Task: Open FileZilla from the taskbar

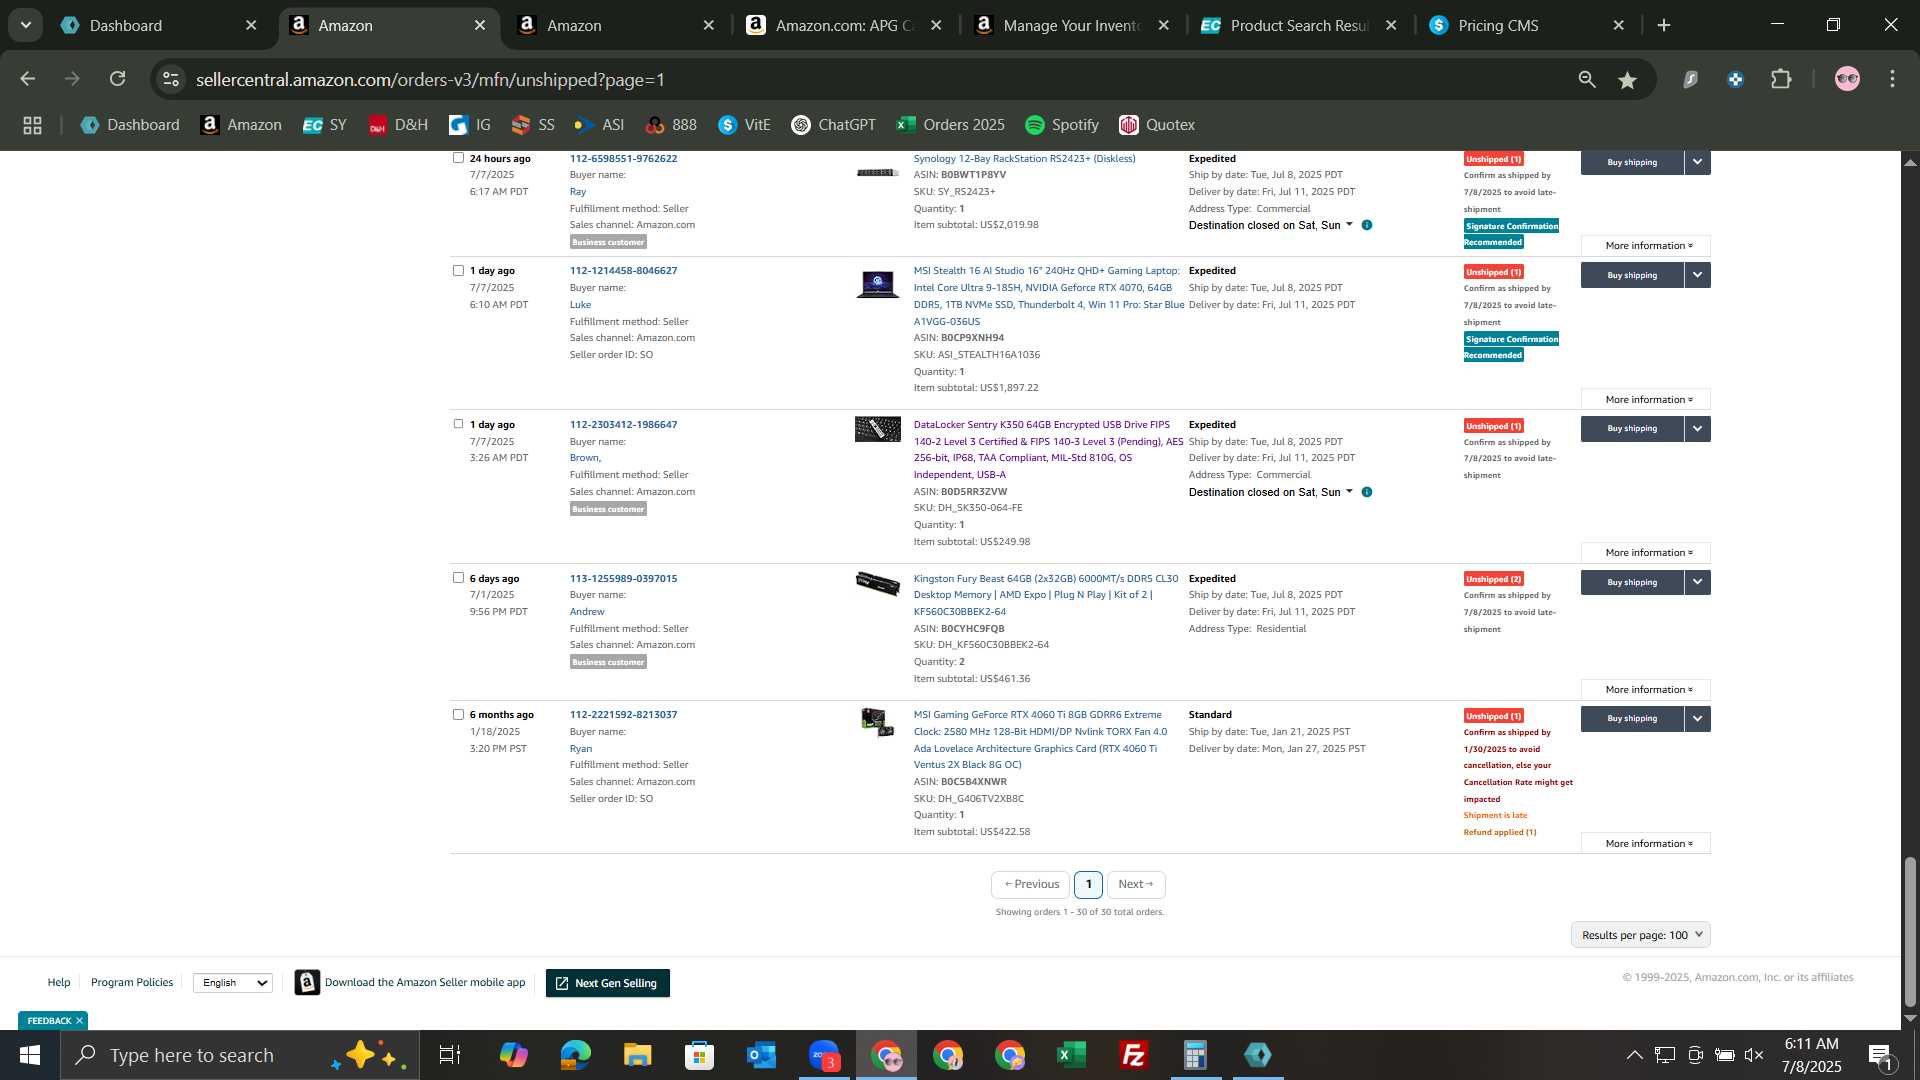Action: click(x=1133, y=1055)
